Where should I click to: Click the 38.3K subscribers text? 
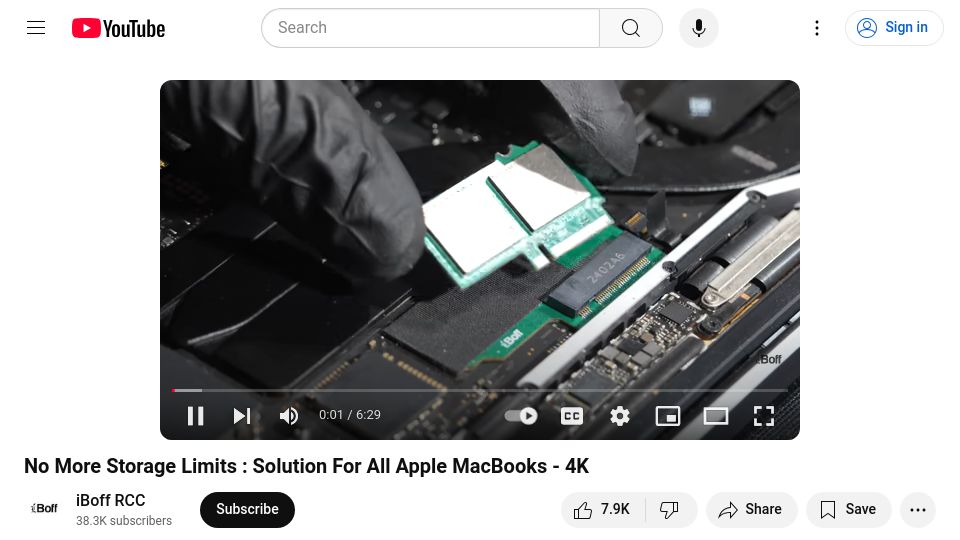(124, 521)
